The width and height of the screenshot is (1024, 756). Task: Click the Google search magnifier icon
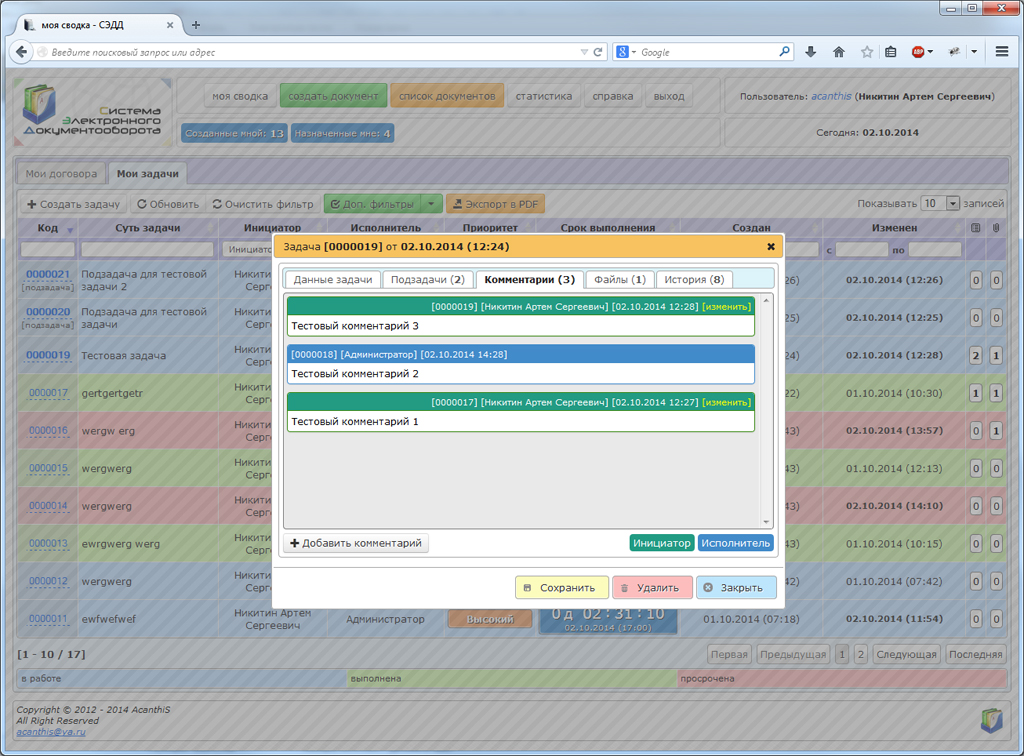coord(784,52)
